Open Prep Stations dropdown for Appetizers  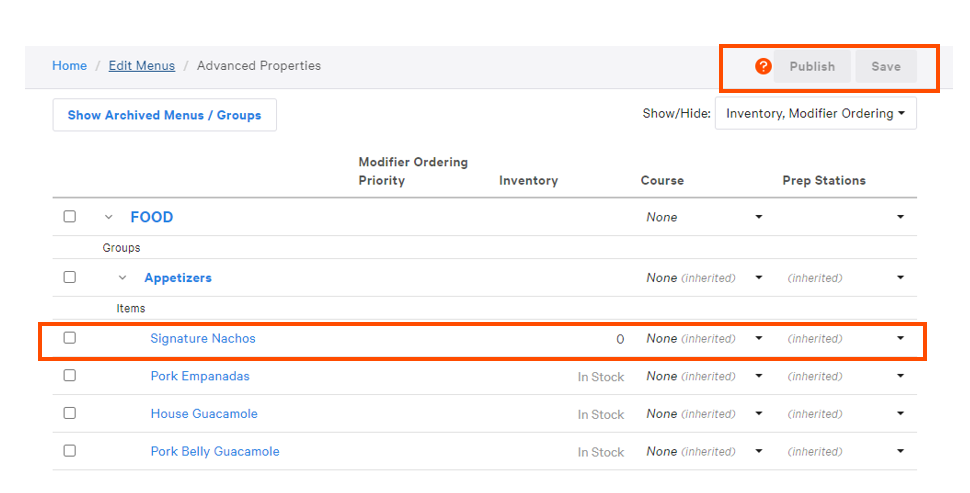(x=900, y=278)
